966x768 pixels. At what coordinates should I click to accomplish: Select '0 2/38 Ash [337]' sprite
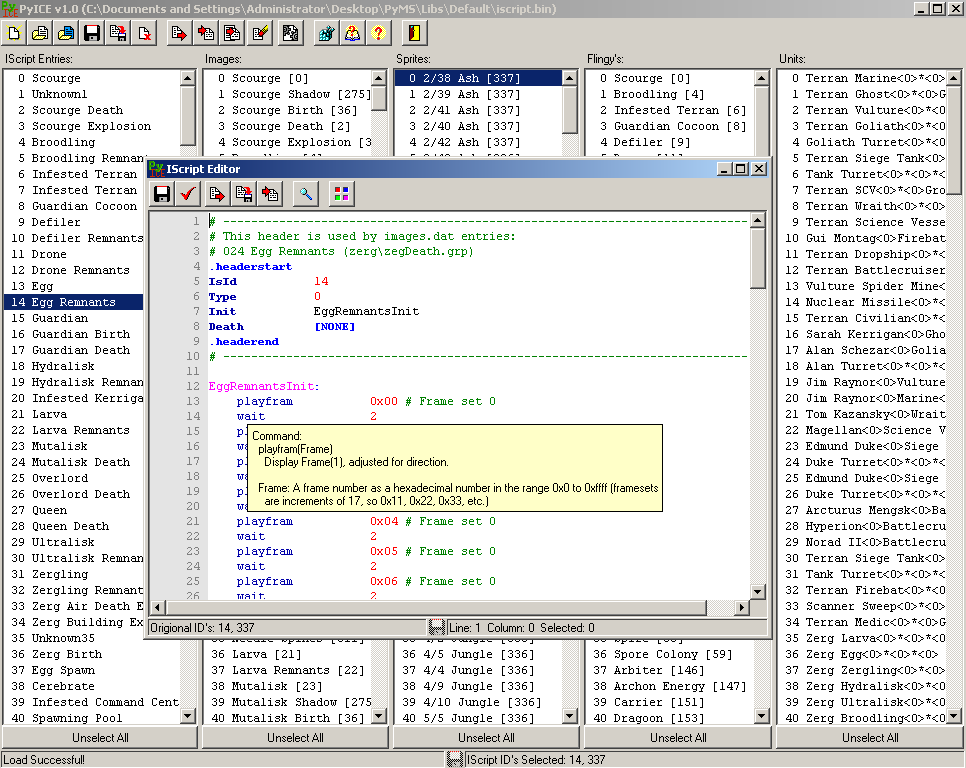[478, 78]
